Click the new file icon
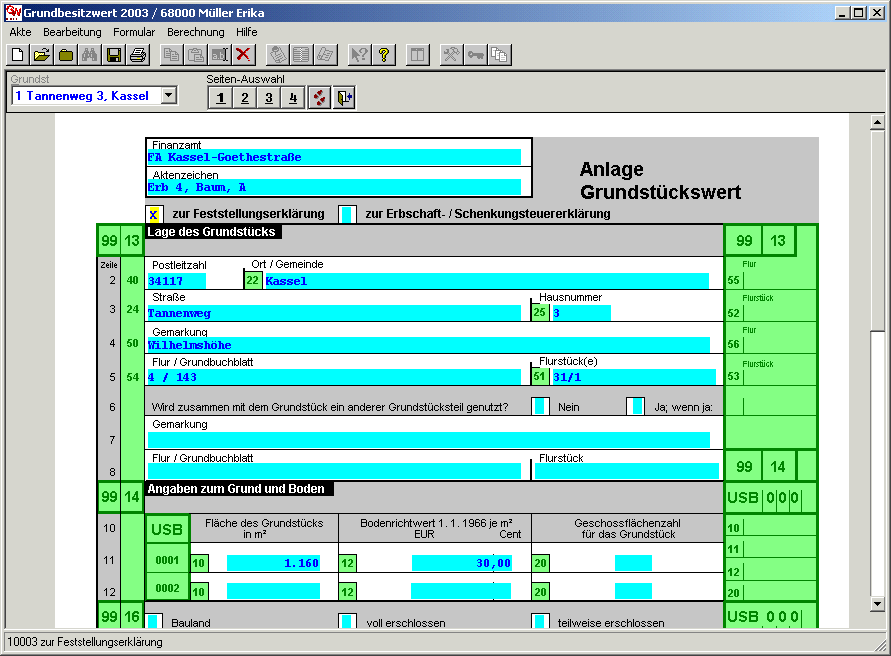Viewport: 891px width, 656px height. [17, 55]
